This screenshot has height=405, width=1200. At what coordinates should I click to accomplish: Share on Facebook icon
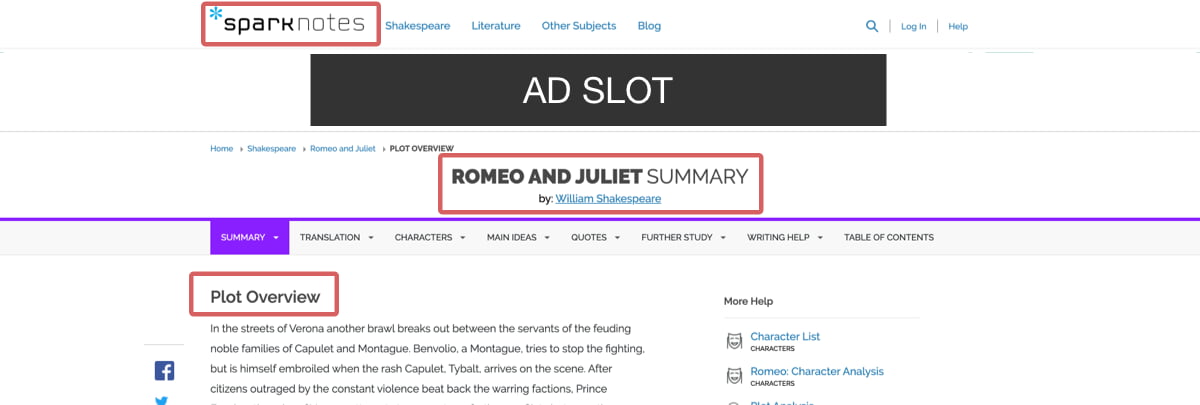coord(165,371)
